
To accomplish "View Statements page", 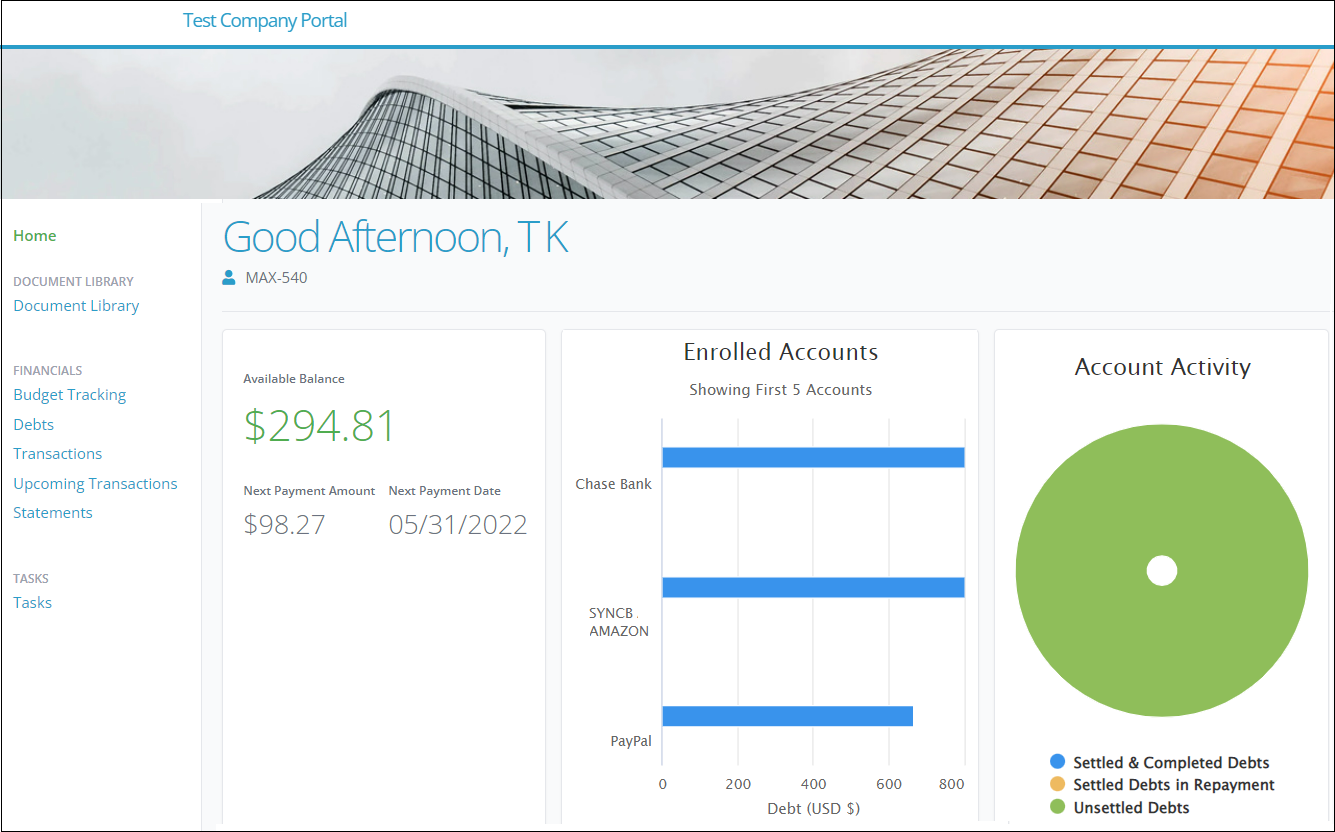I will pos(53,513).
